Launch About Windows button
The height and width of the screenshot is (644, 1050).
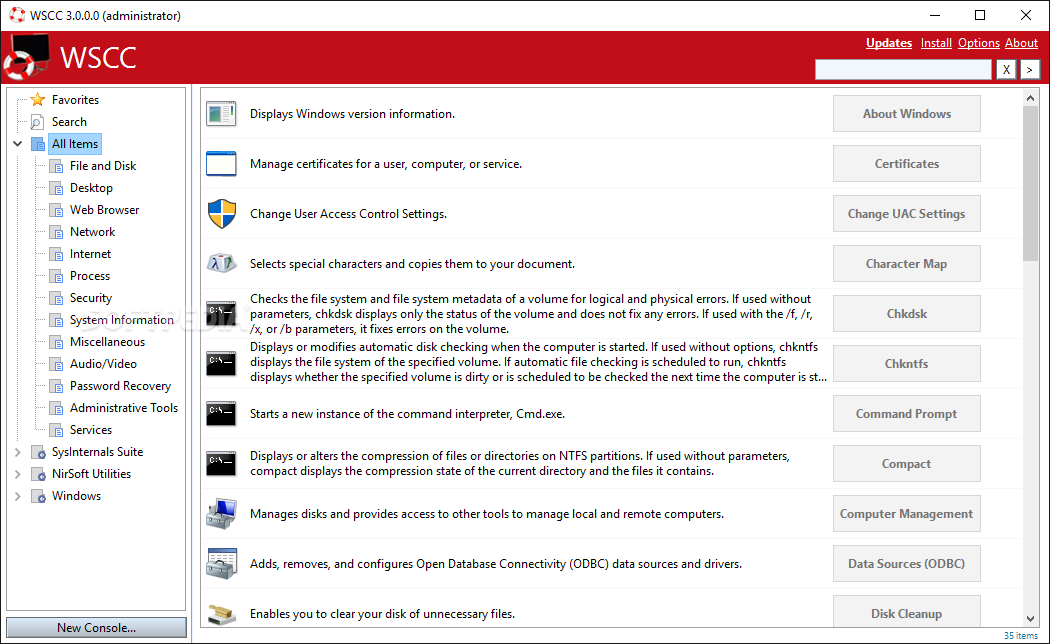click(907, 114)
